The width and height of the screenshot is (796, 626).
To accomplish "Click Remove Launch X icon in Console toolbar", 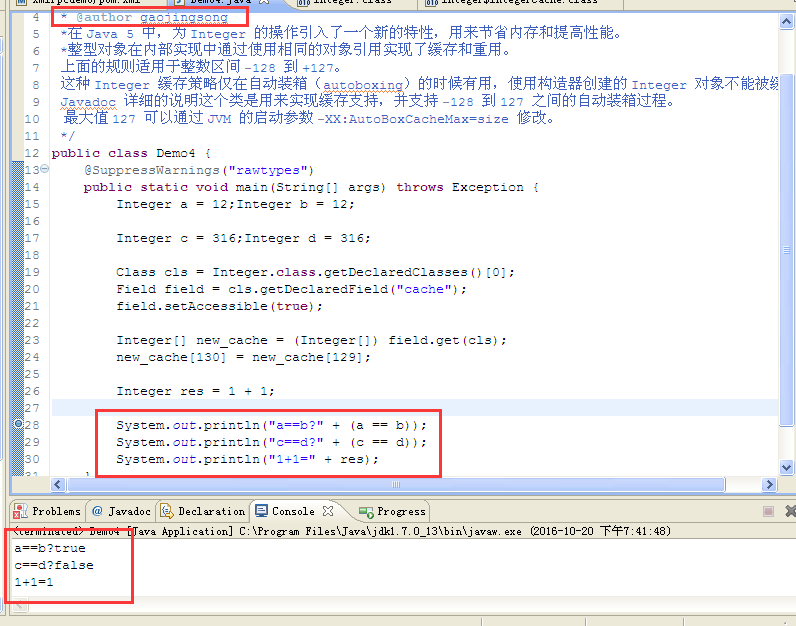I will [790, 511].
